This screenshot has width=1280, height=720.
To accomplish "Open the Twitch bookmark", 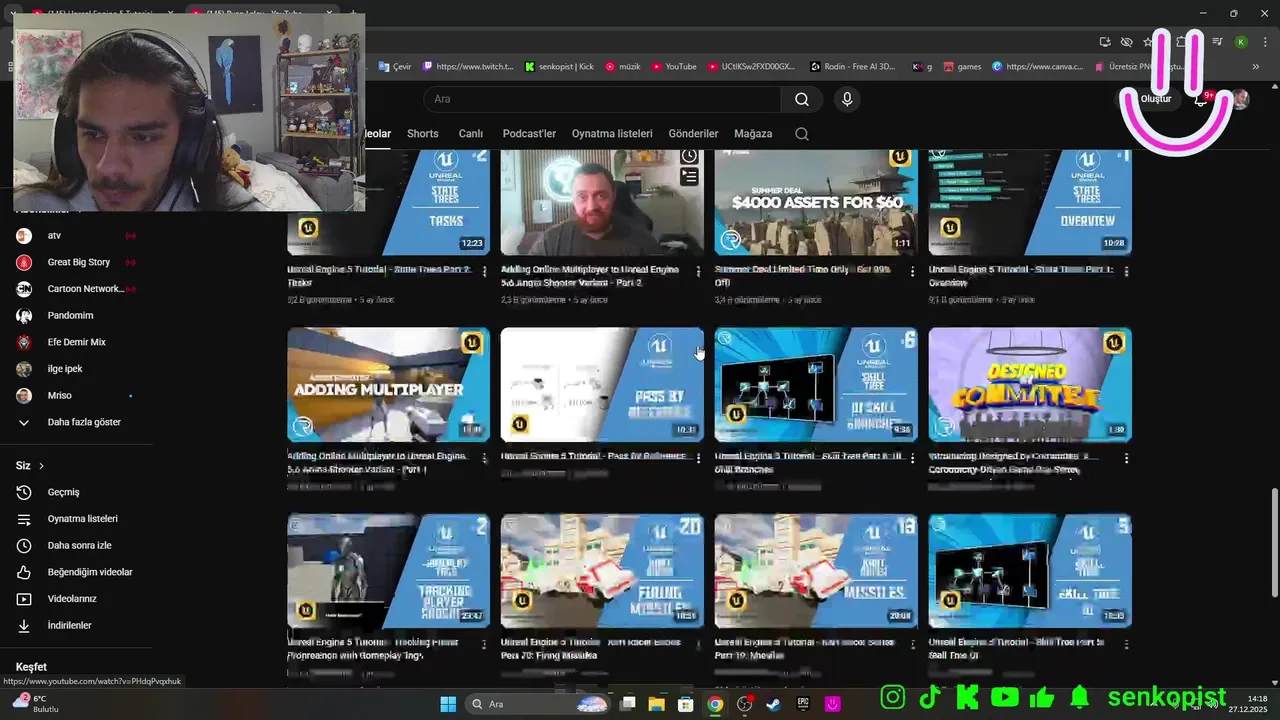I will (468, 67).
